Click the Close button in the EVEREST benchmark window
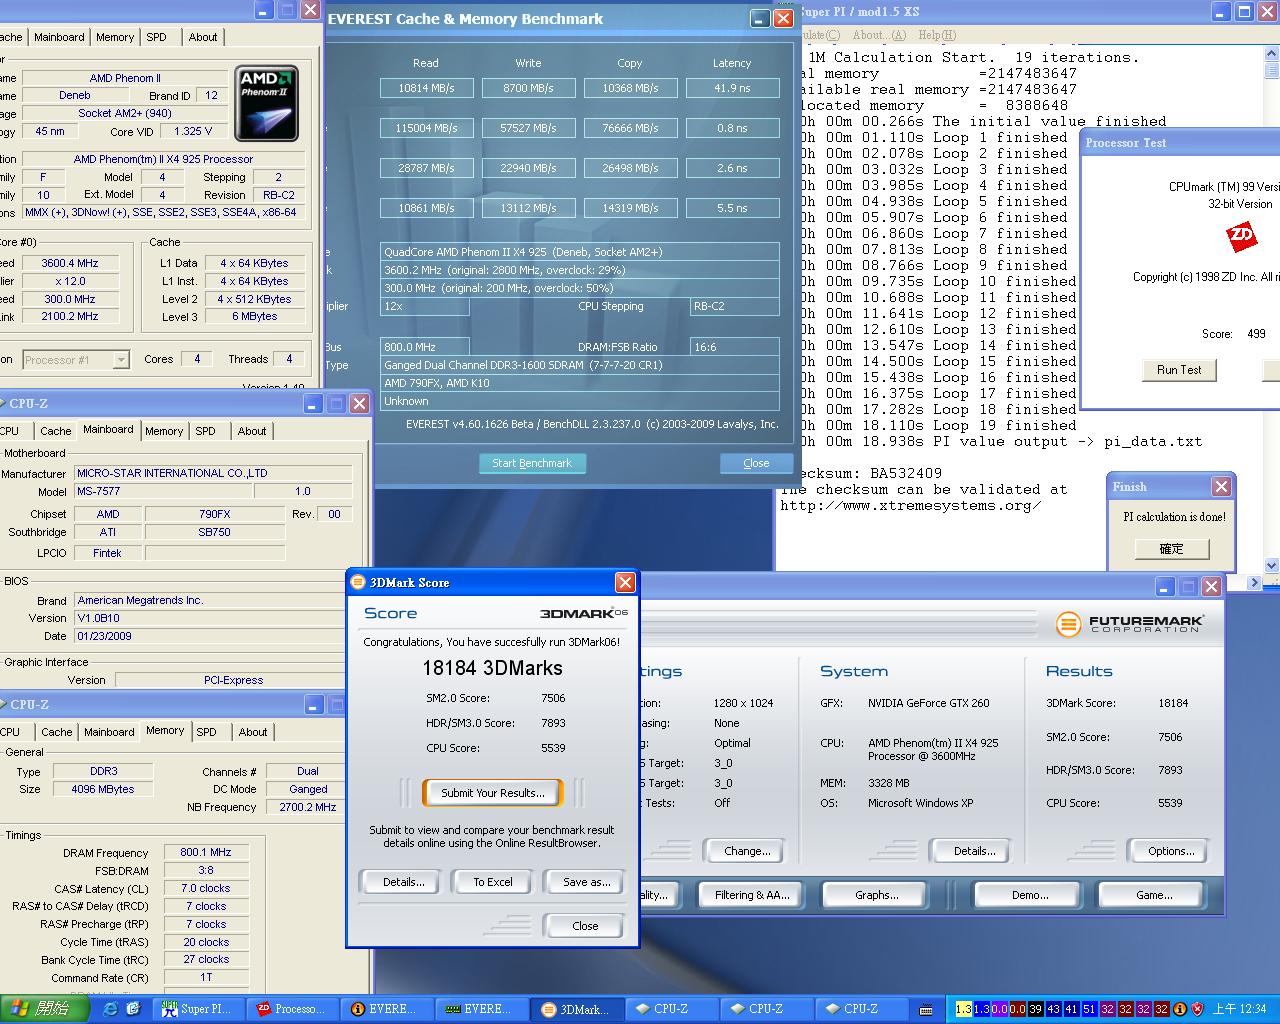 click(756, 463)
